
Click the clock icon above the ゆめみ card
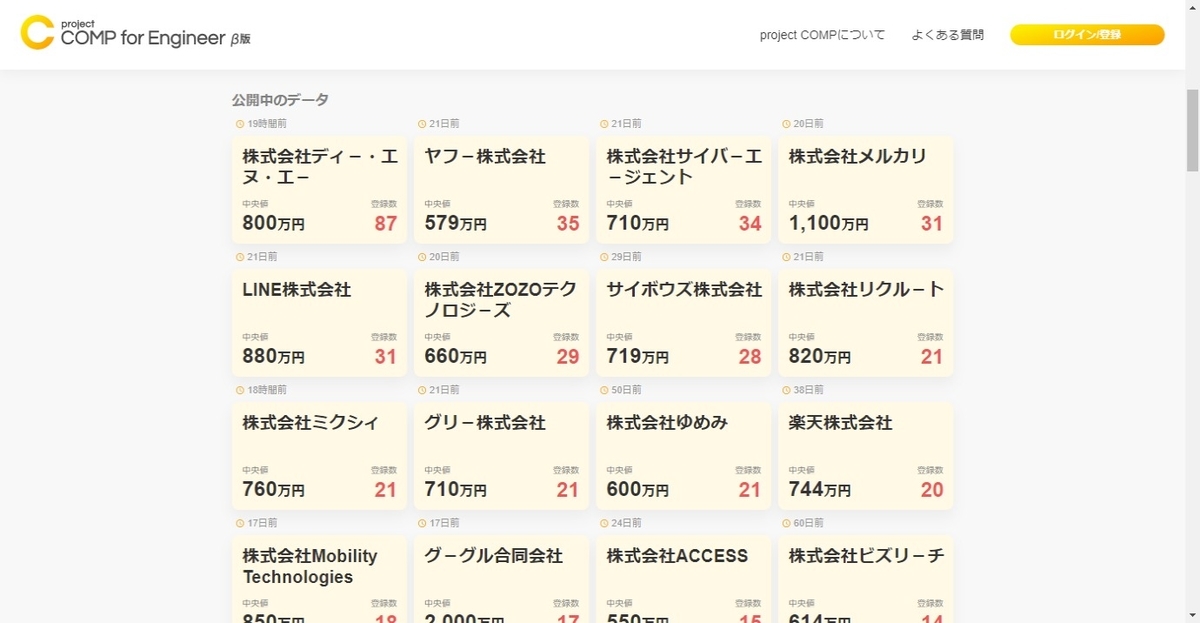(x=604, y=390)
